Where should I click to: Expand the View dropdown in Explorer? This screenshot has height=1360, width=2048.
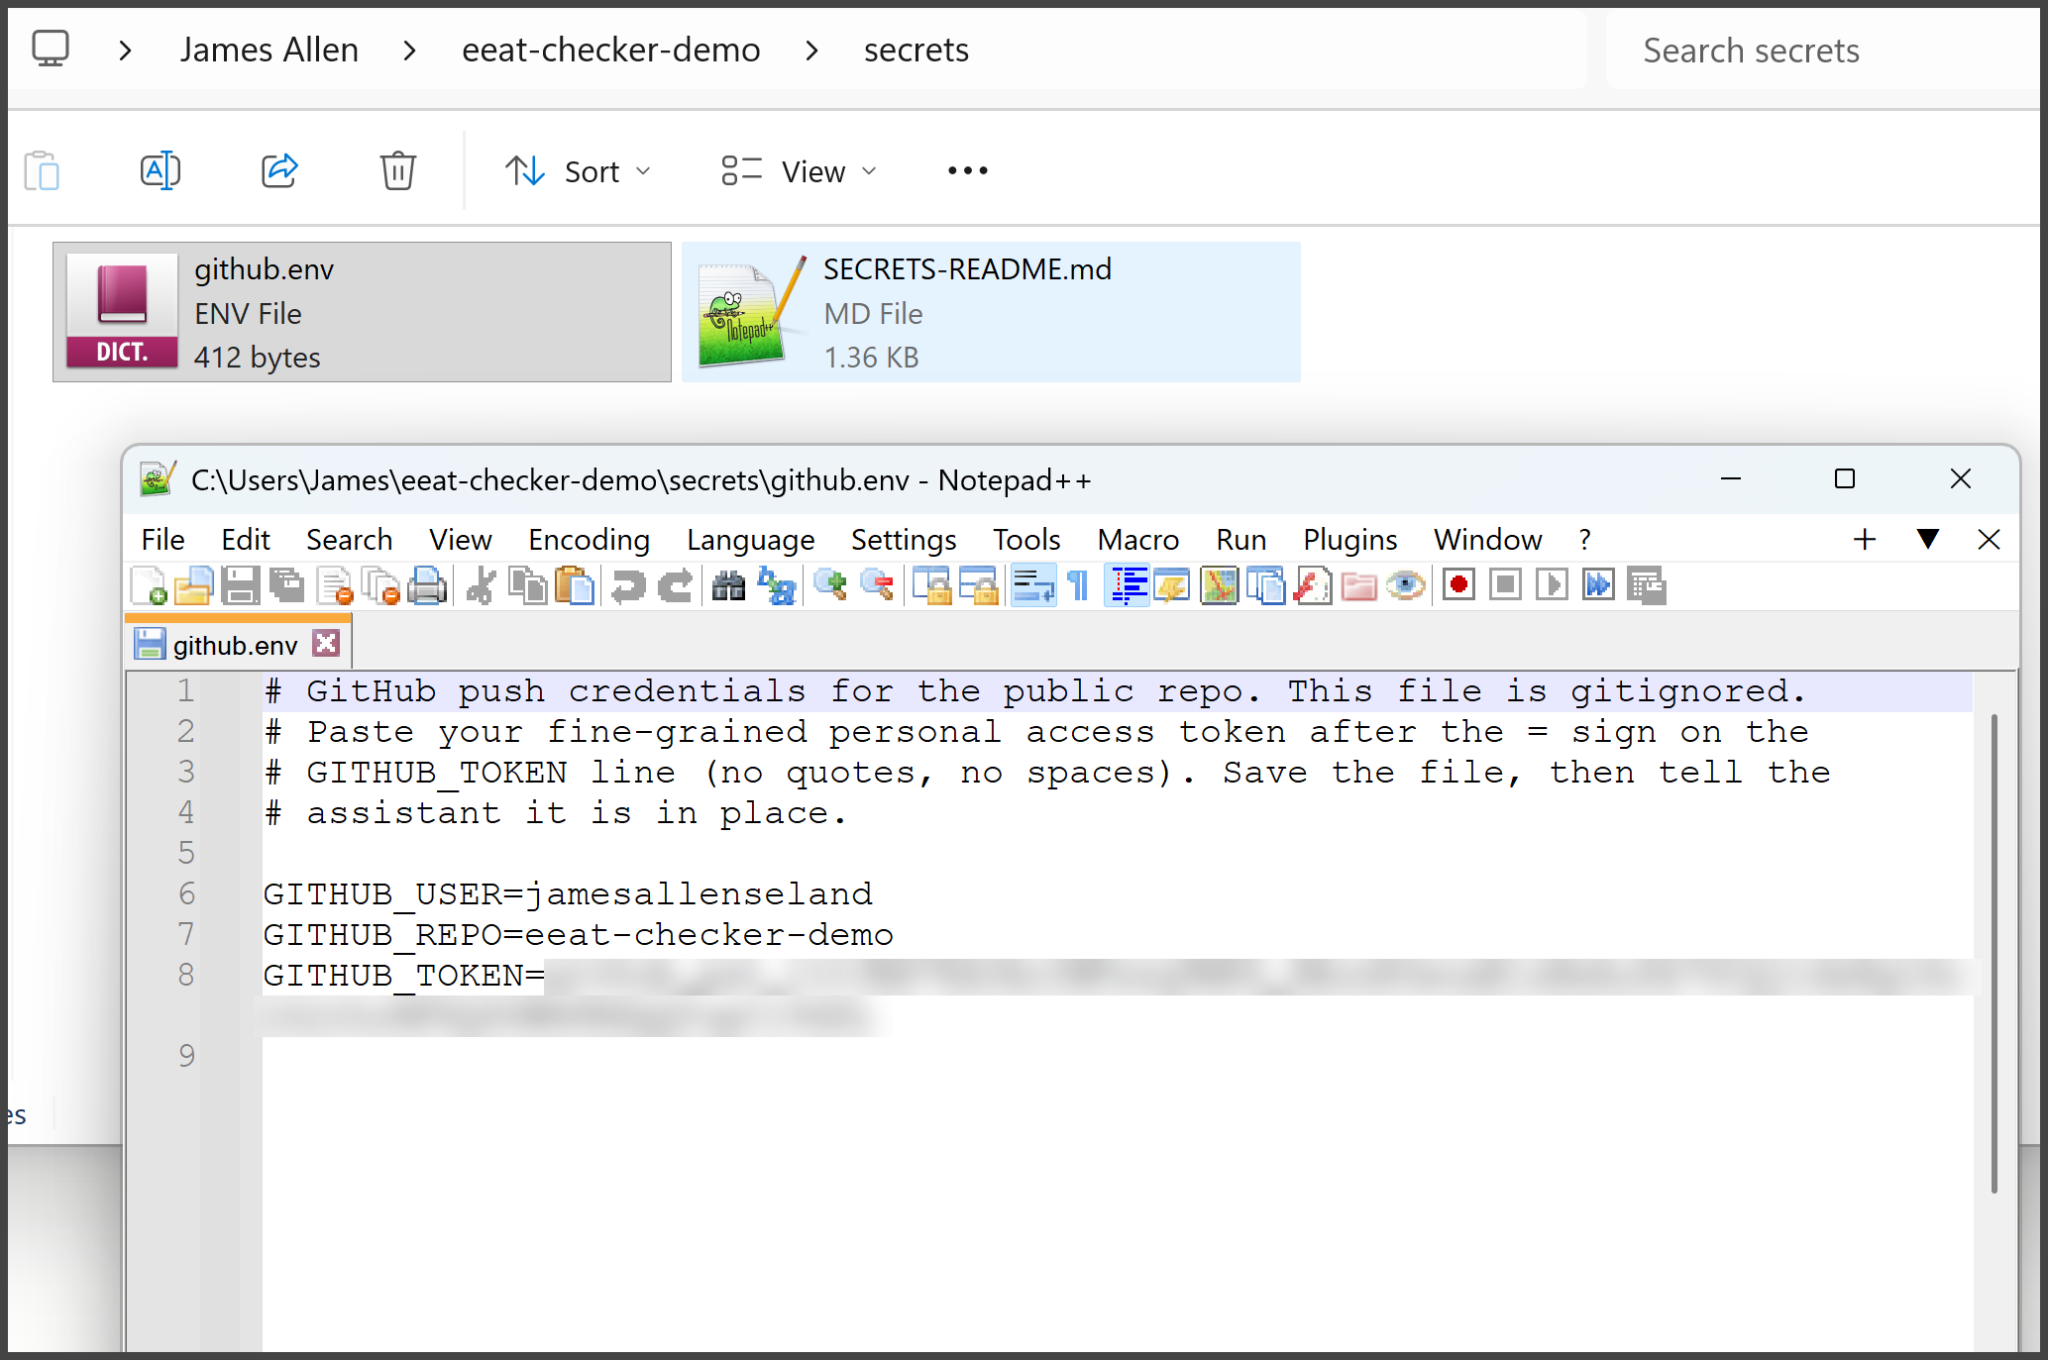799,171
